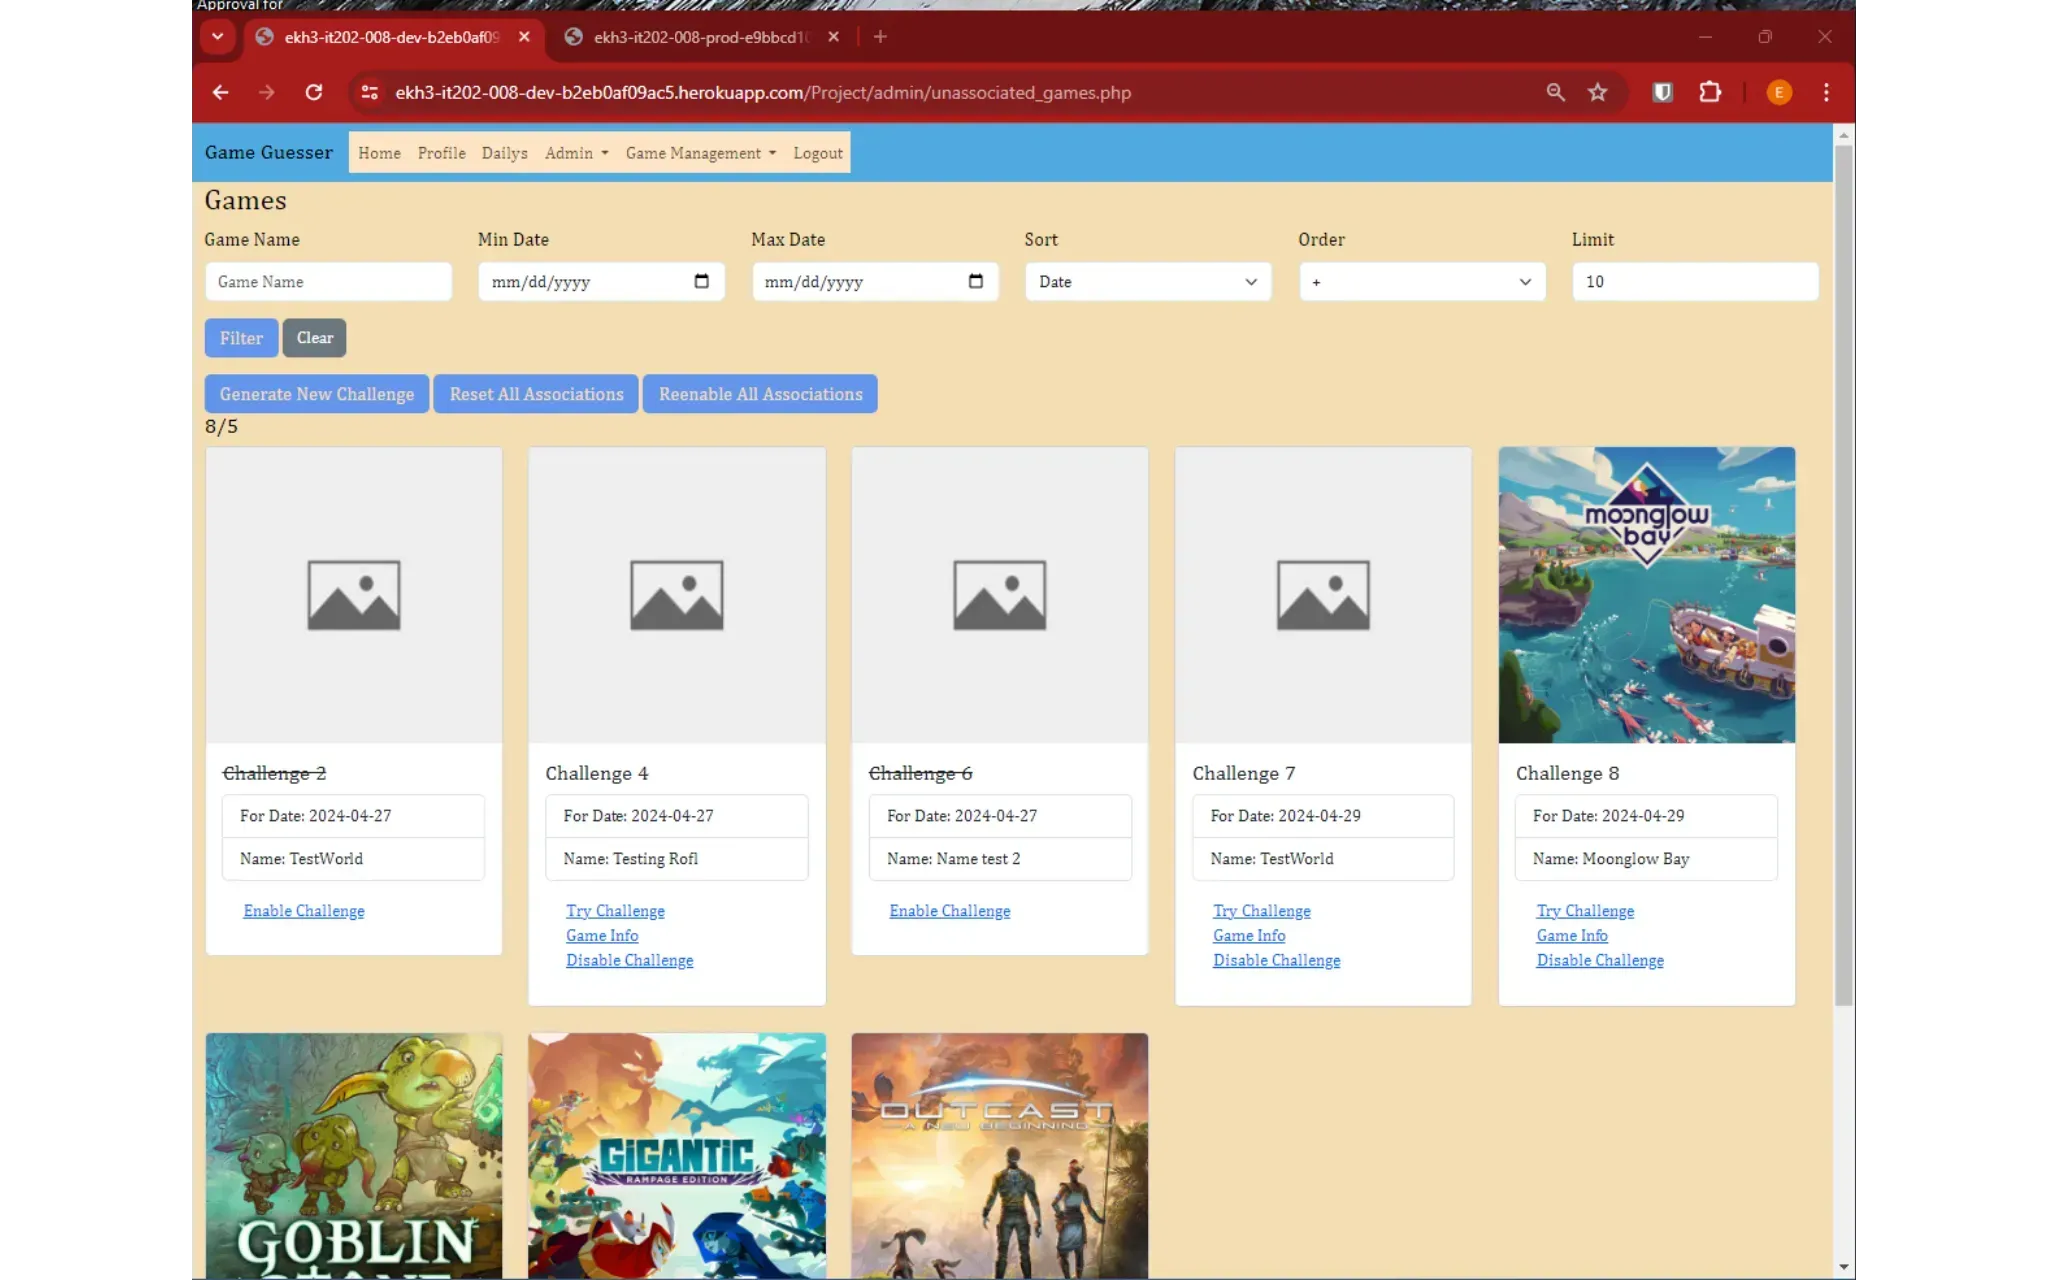This screenshot has width=2048, height=1280.
Task: Enable Challenge 2 via link
Action: point(303,911)
